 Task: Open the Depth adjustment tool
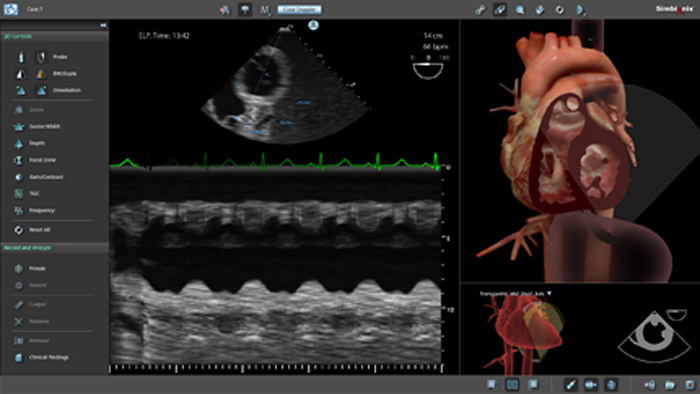click(19, 144)
